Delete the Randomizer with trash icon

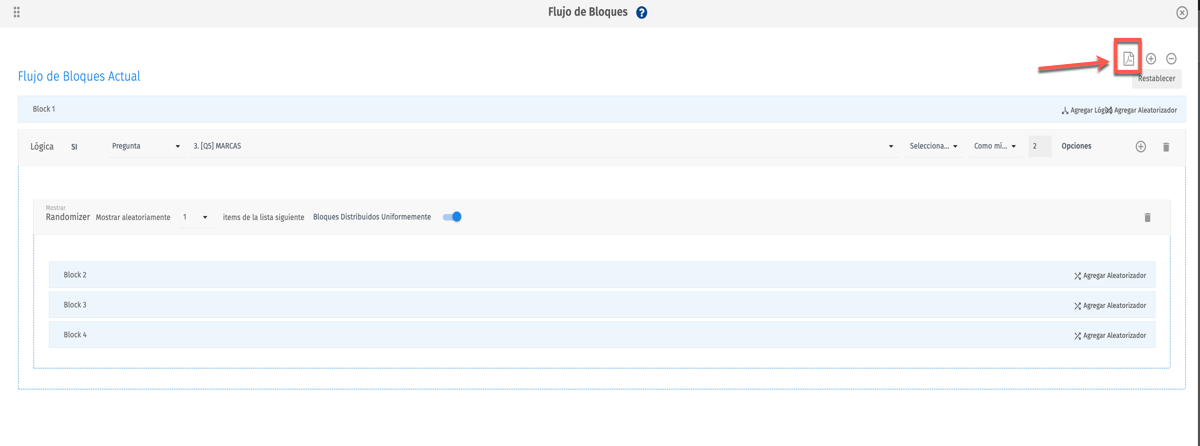pos(1147,217)
